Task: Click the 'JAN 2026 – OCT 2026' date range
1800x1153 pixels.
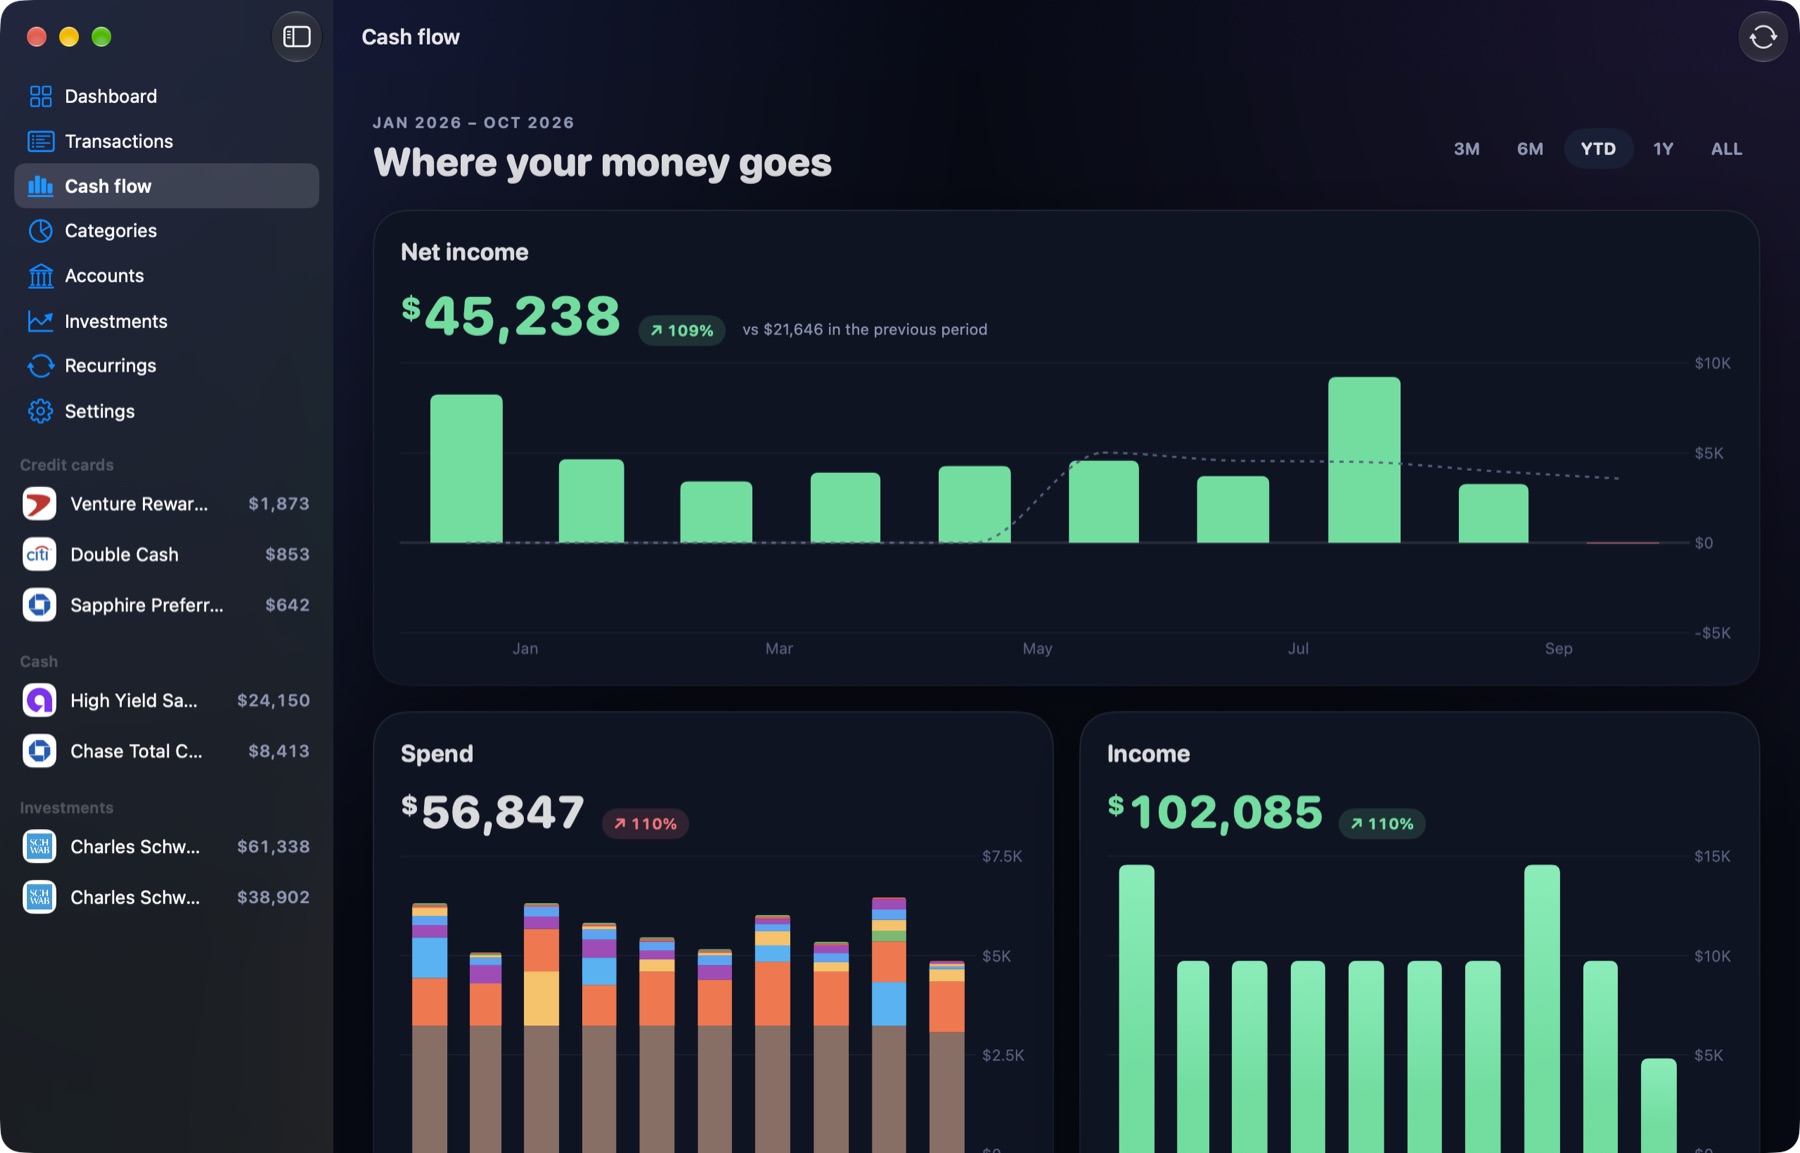Action: tap(473, 123)
